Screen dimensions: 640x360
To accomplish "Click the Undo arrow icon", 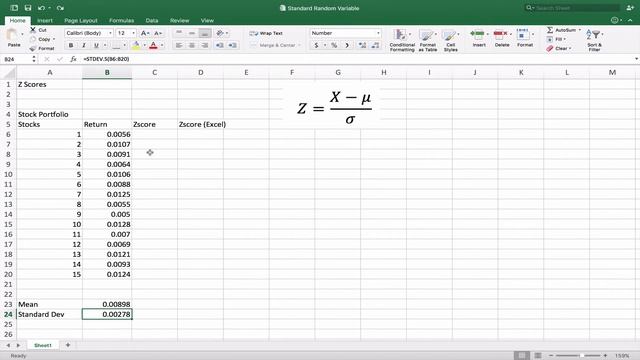I will click(41, 8).
